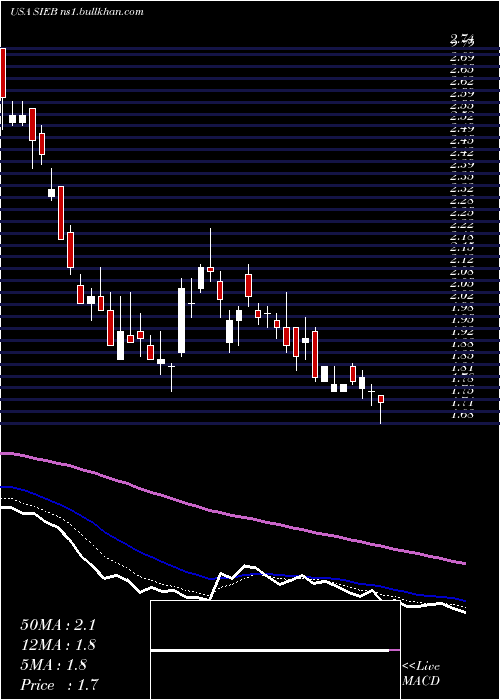Click the 1.71 price axis label
The height and width of the screenshot is (700, 500).
[462, 403]
